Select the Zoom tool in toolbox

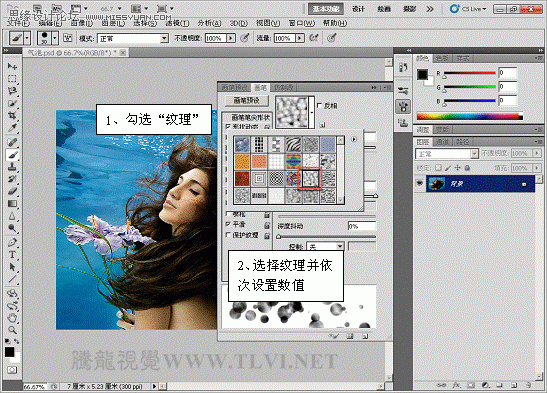point(12,330)
